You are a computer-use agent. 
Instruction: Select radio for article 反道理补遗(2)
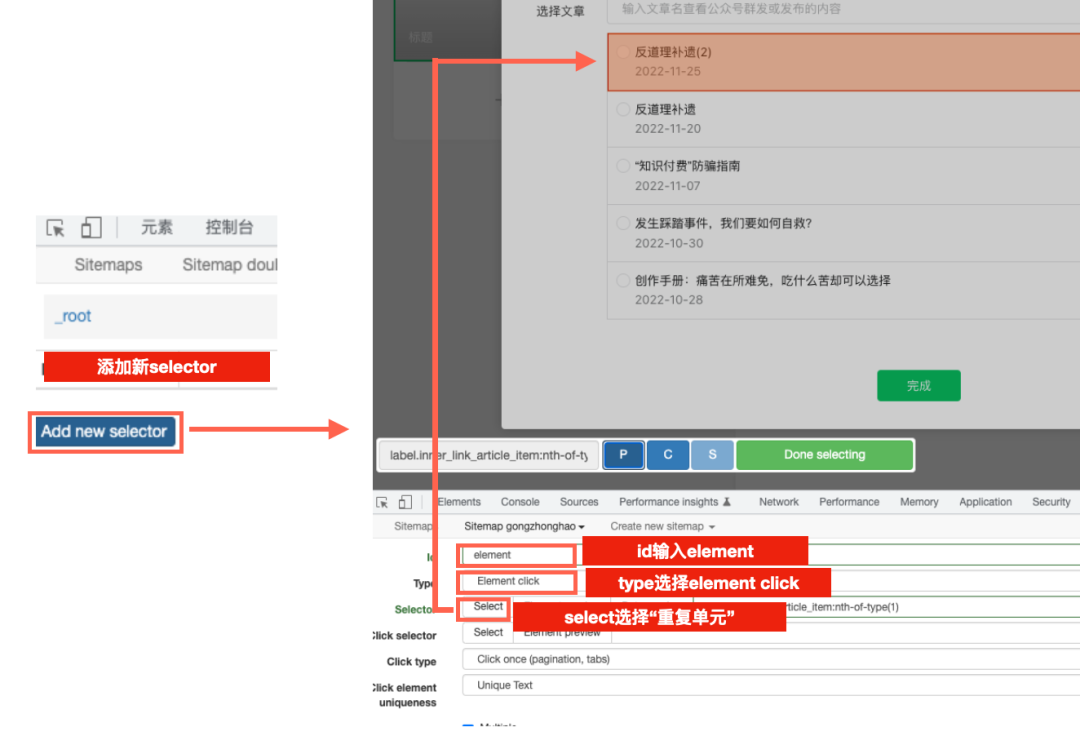624,52
